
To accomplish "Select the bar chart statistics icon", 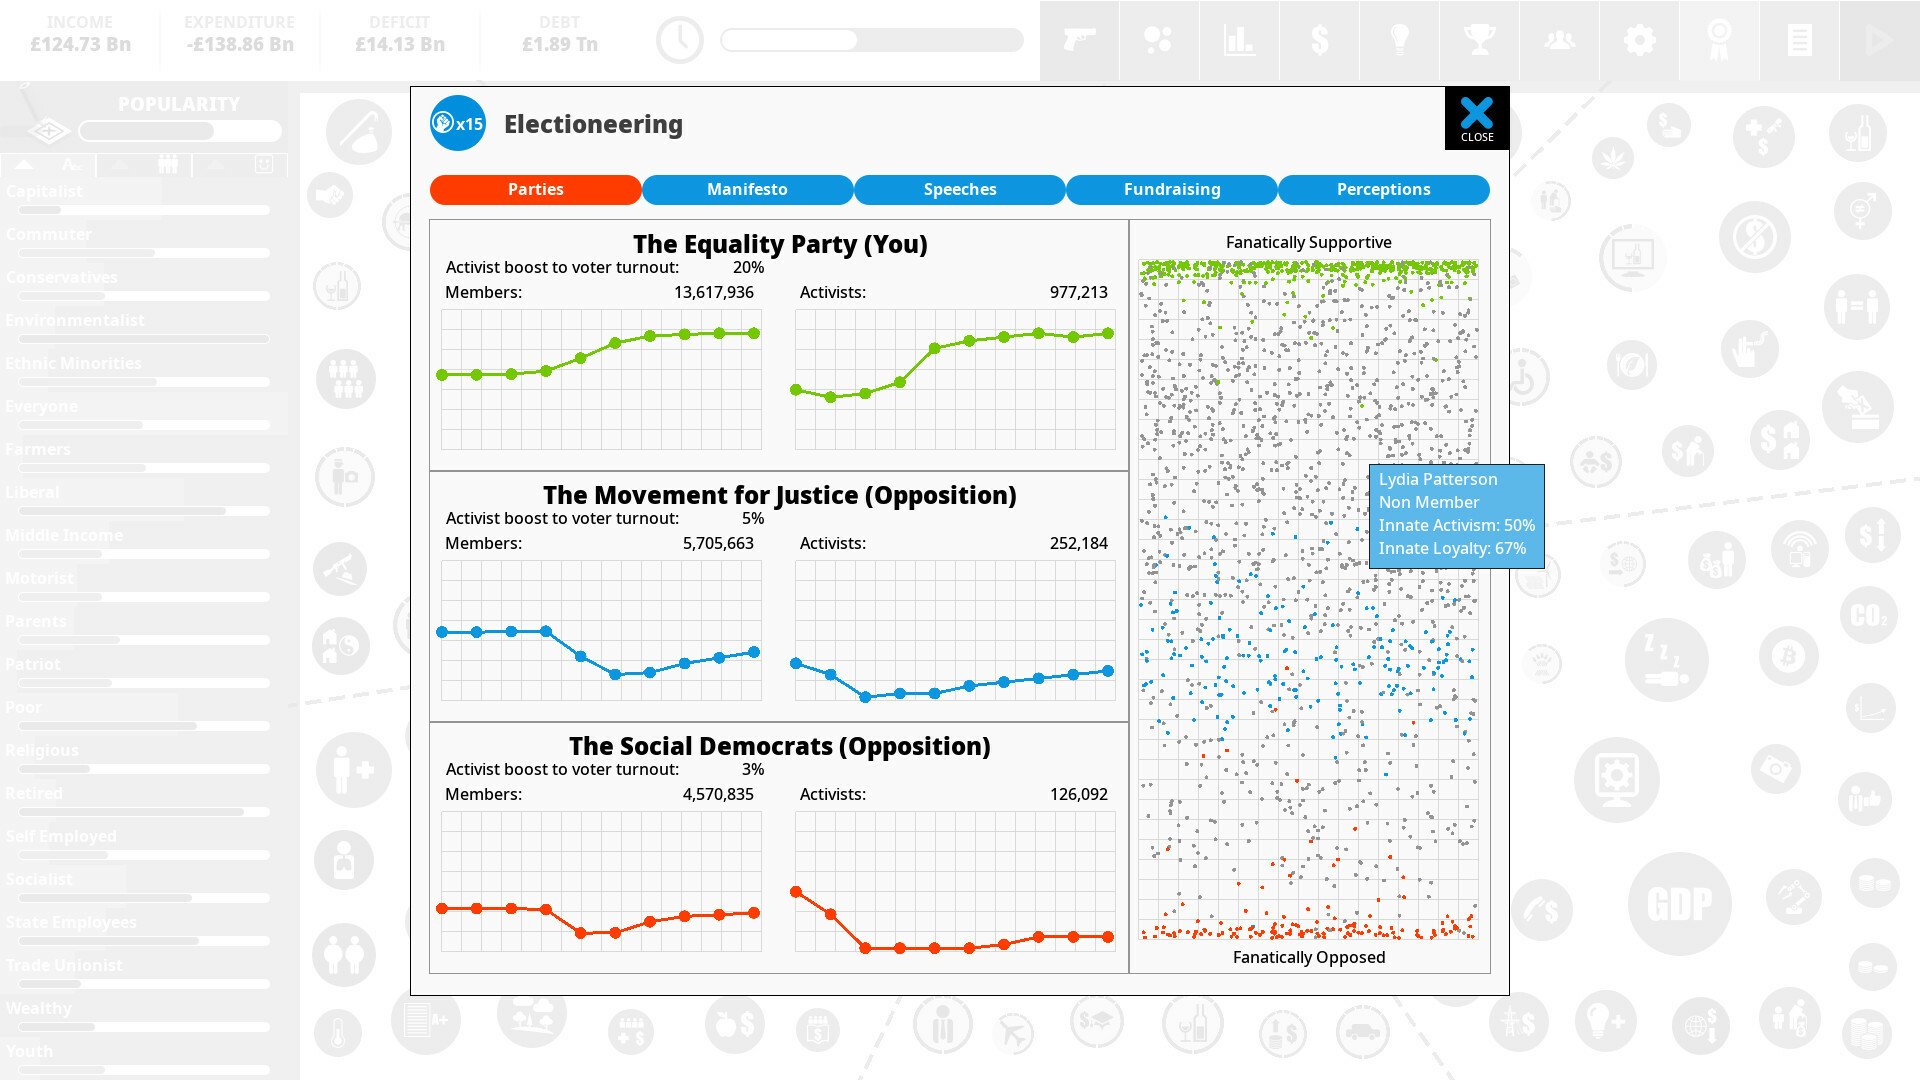I will coord(1240,40).
